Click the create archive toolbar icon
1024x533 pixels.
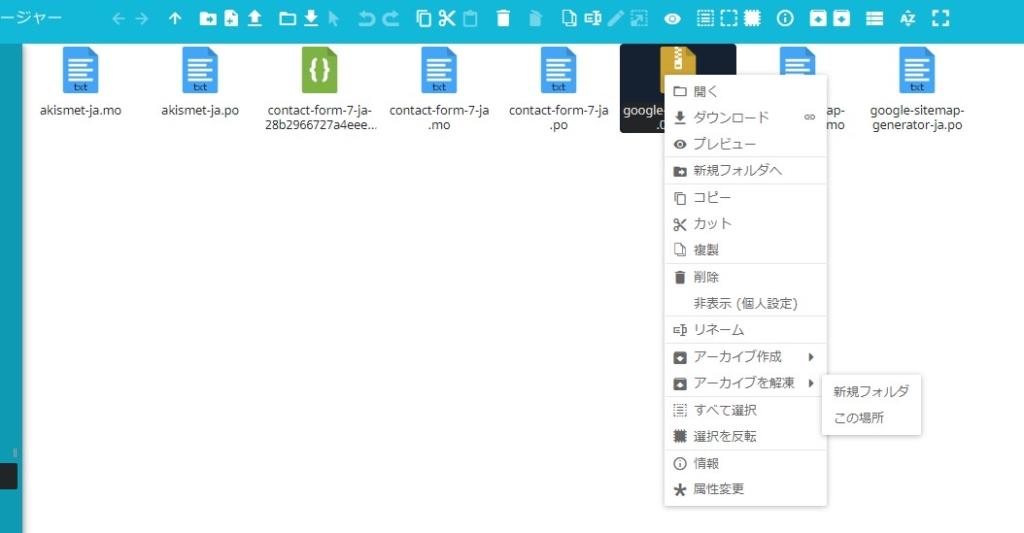point(842,19)
